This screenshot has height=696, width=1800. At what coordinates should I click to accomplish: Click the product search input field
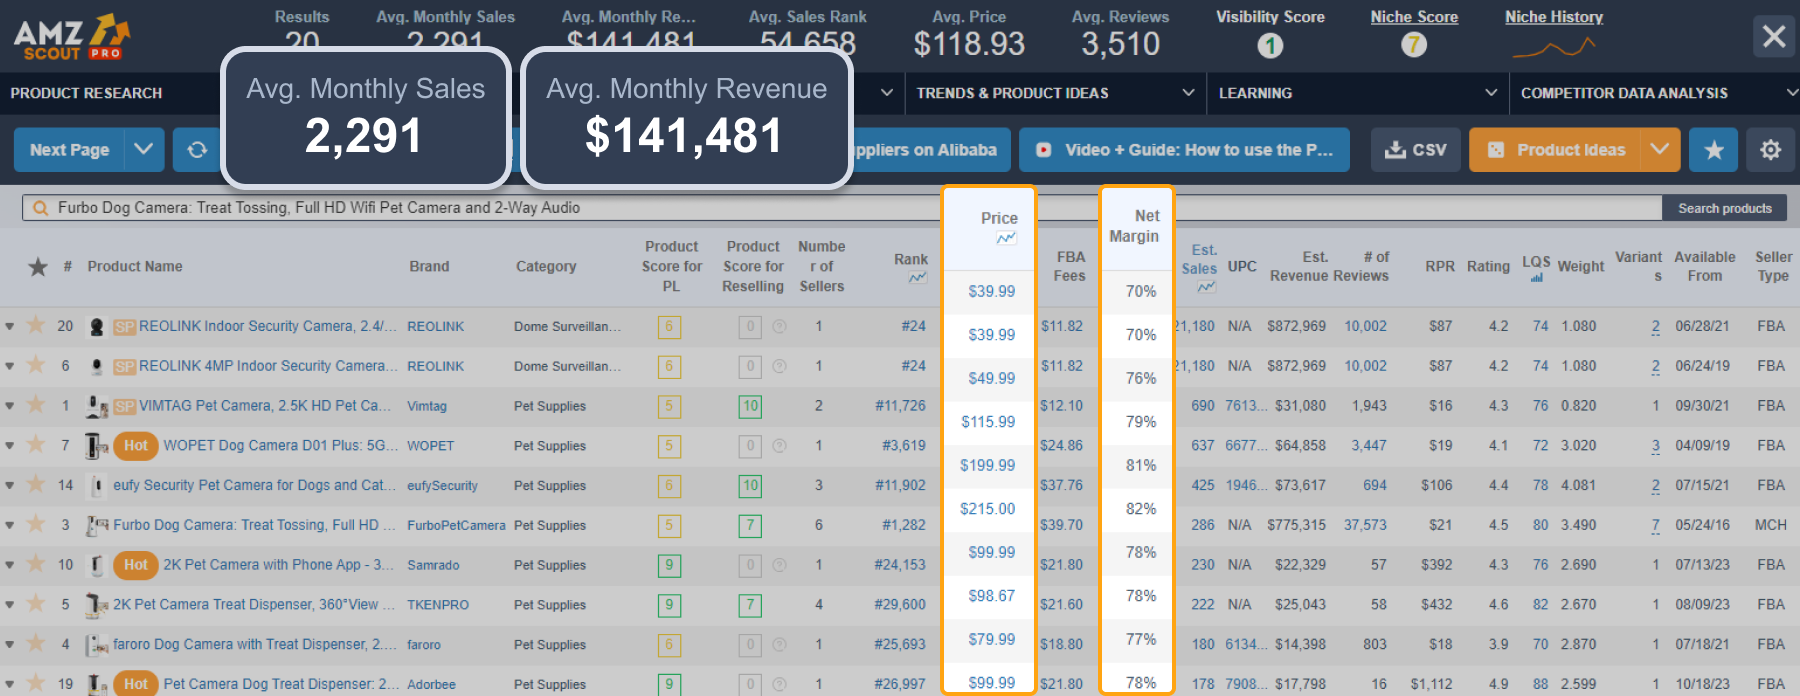pyautogui.click(x=842, y=208)
